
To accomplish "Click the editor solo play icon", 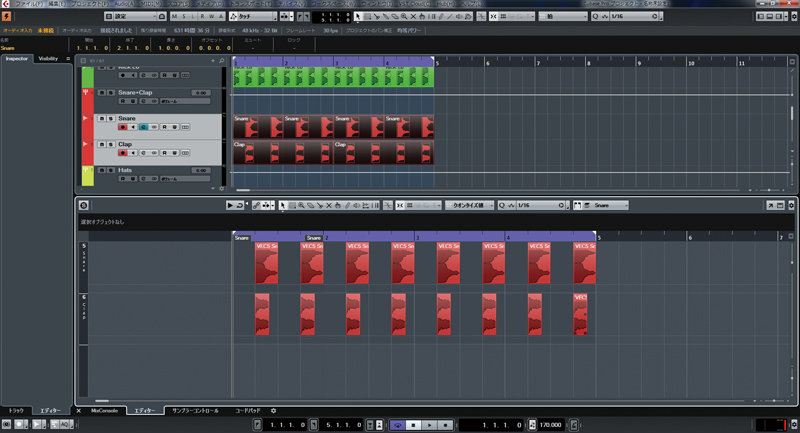I will click(230, 205).
